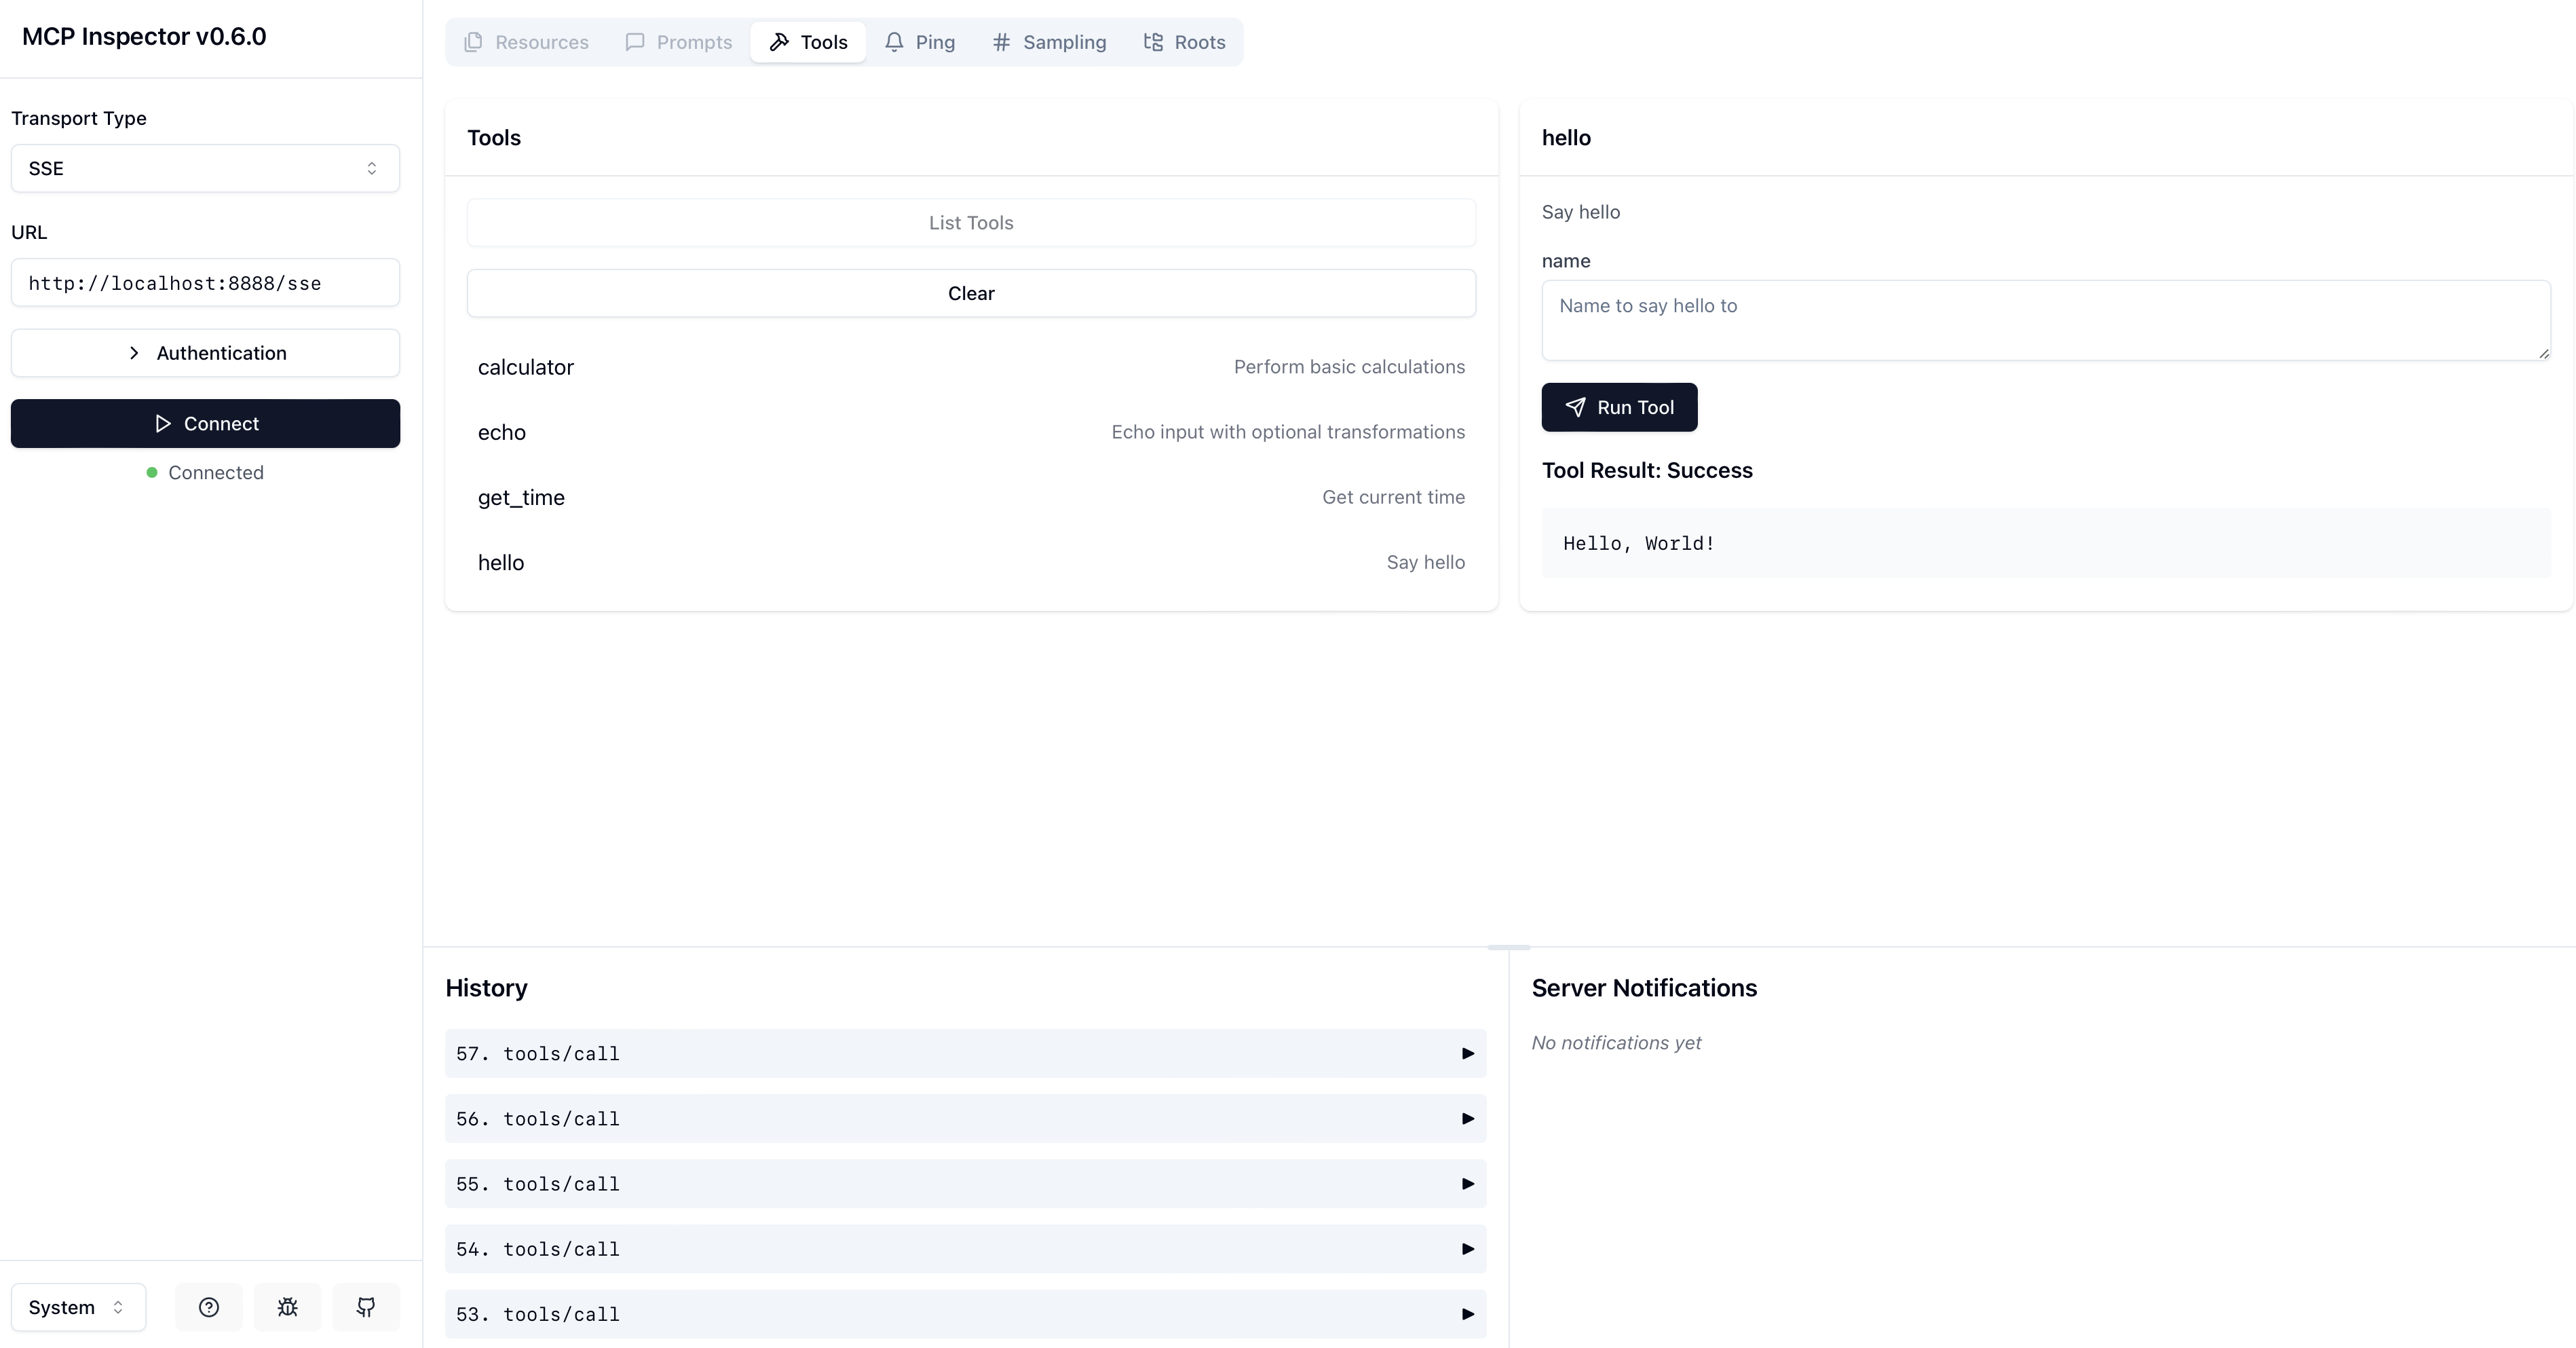
Task: Open the Sampling tab
Action: (1049, 42)
